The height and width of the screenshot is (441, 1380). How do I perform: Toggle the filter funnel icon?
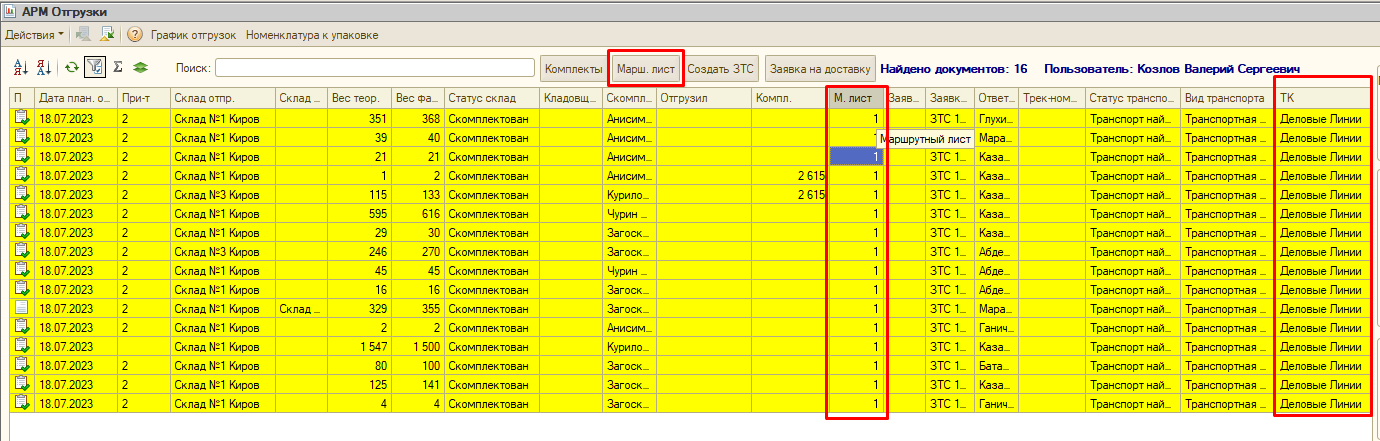click(x=94, y=68)
